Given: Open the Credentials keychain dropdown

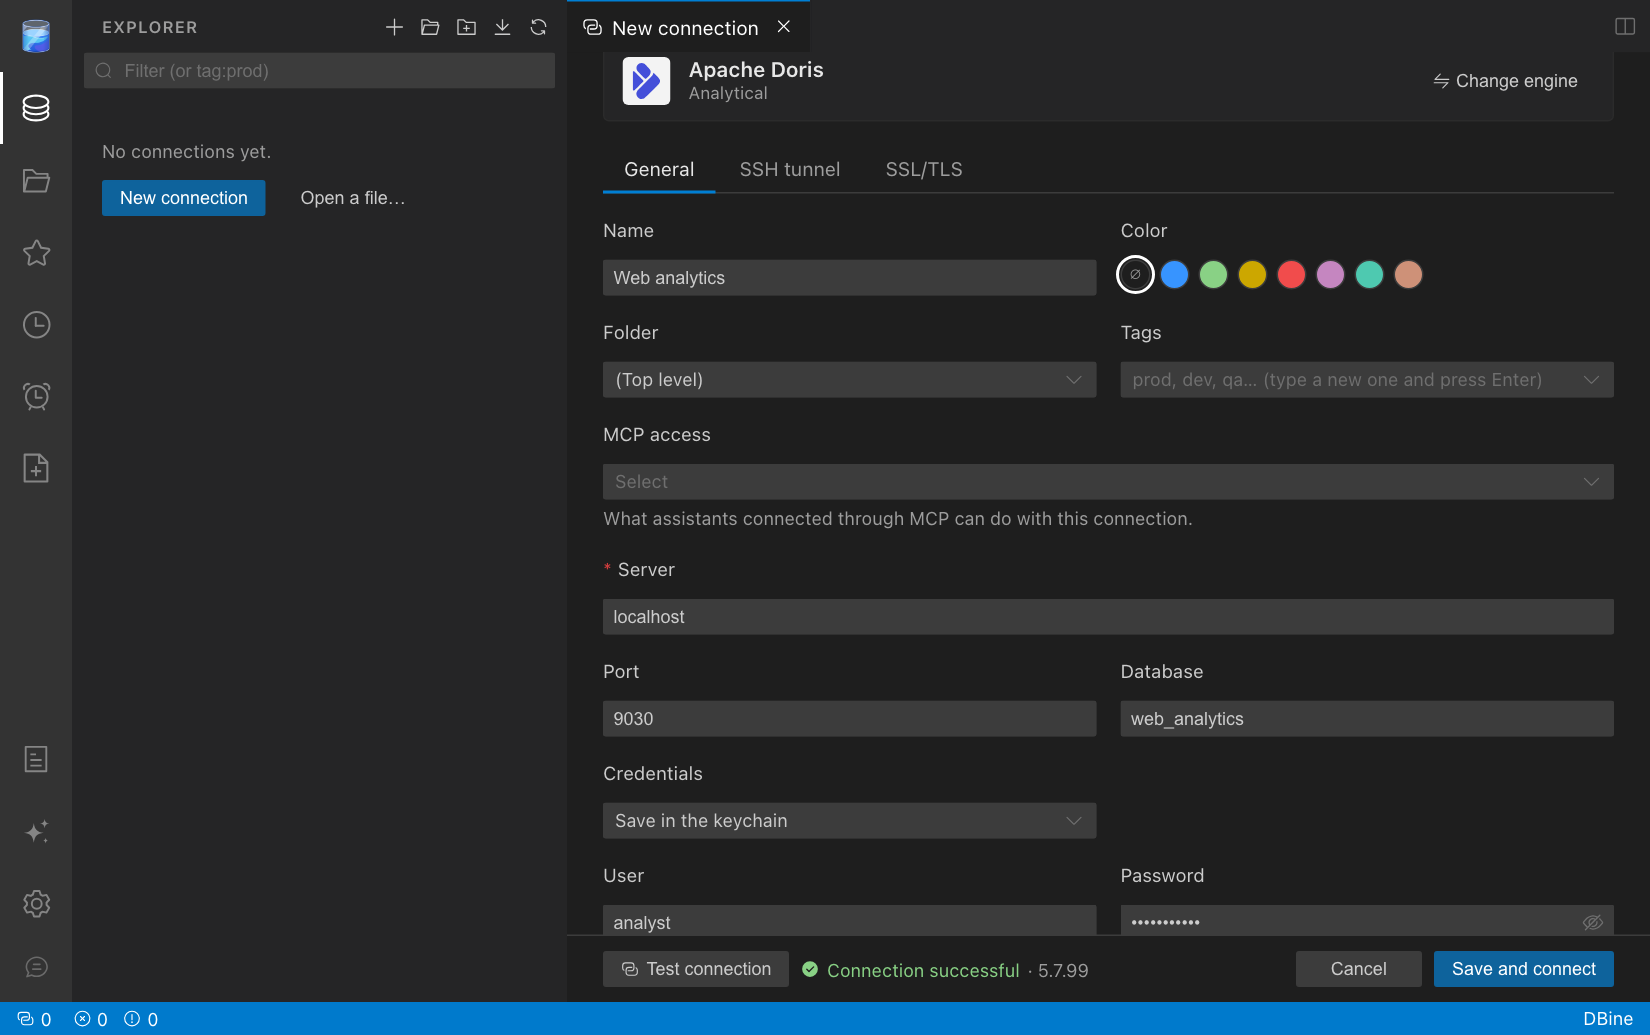Looking at the screenshot, I should tap(849, 821).
